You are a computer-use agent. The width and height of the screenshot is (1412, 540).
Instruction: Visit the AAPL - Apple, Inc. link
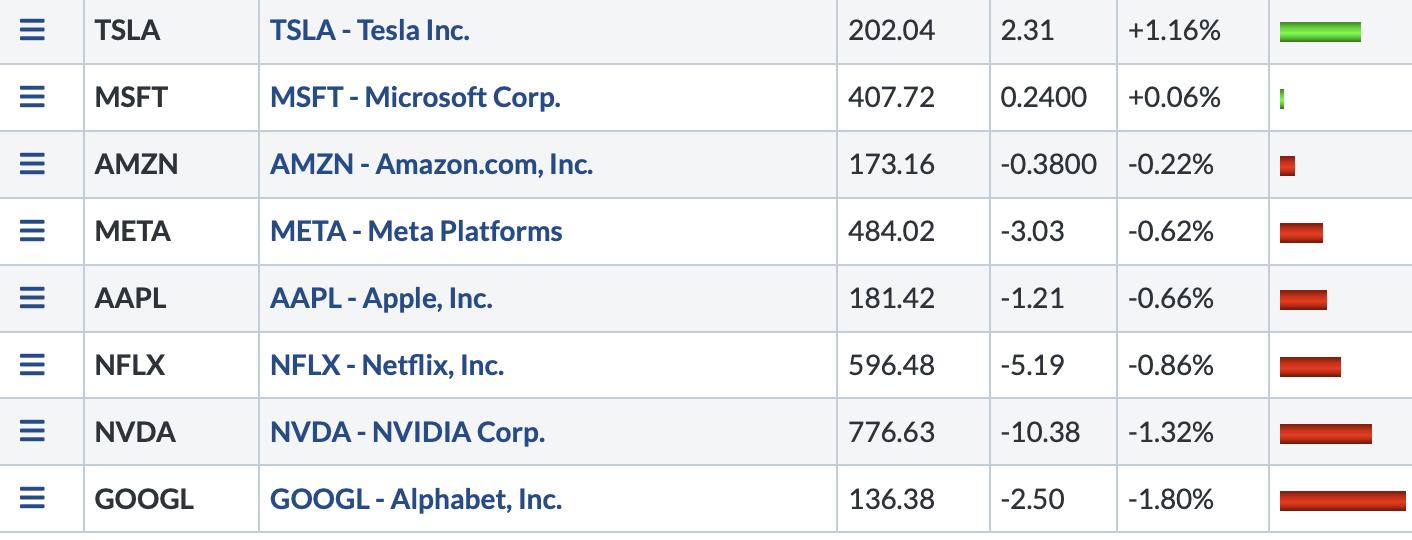click(x=381, y=299)
